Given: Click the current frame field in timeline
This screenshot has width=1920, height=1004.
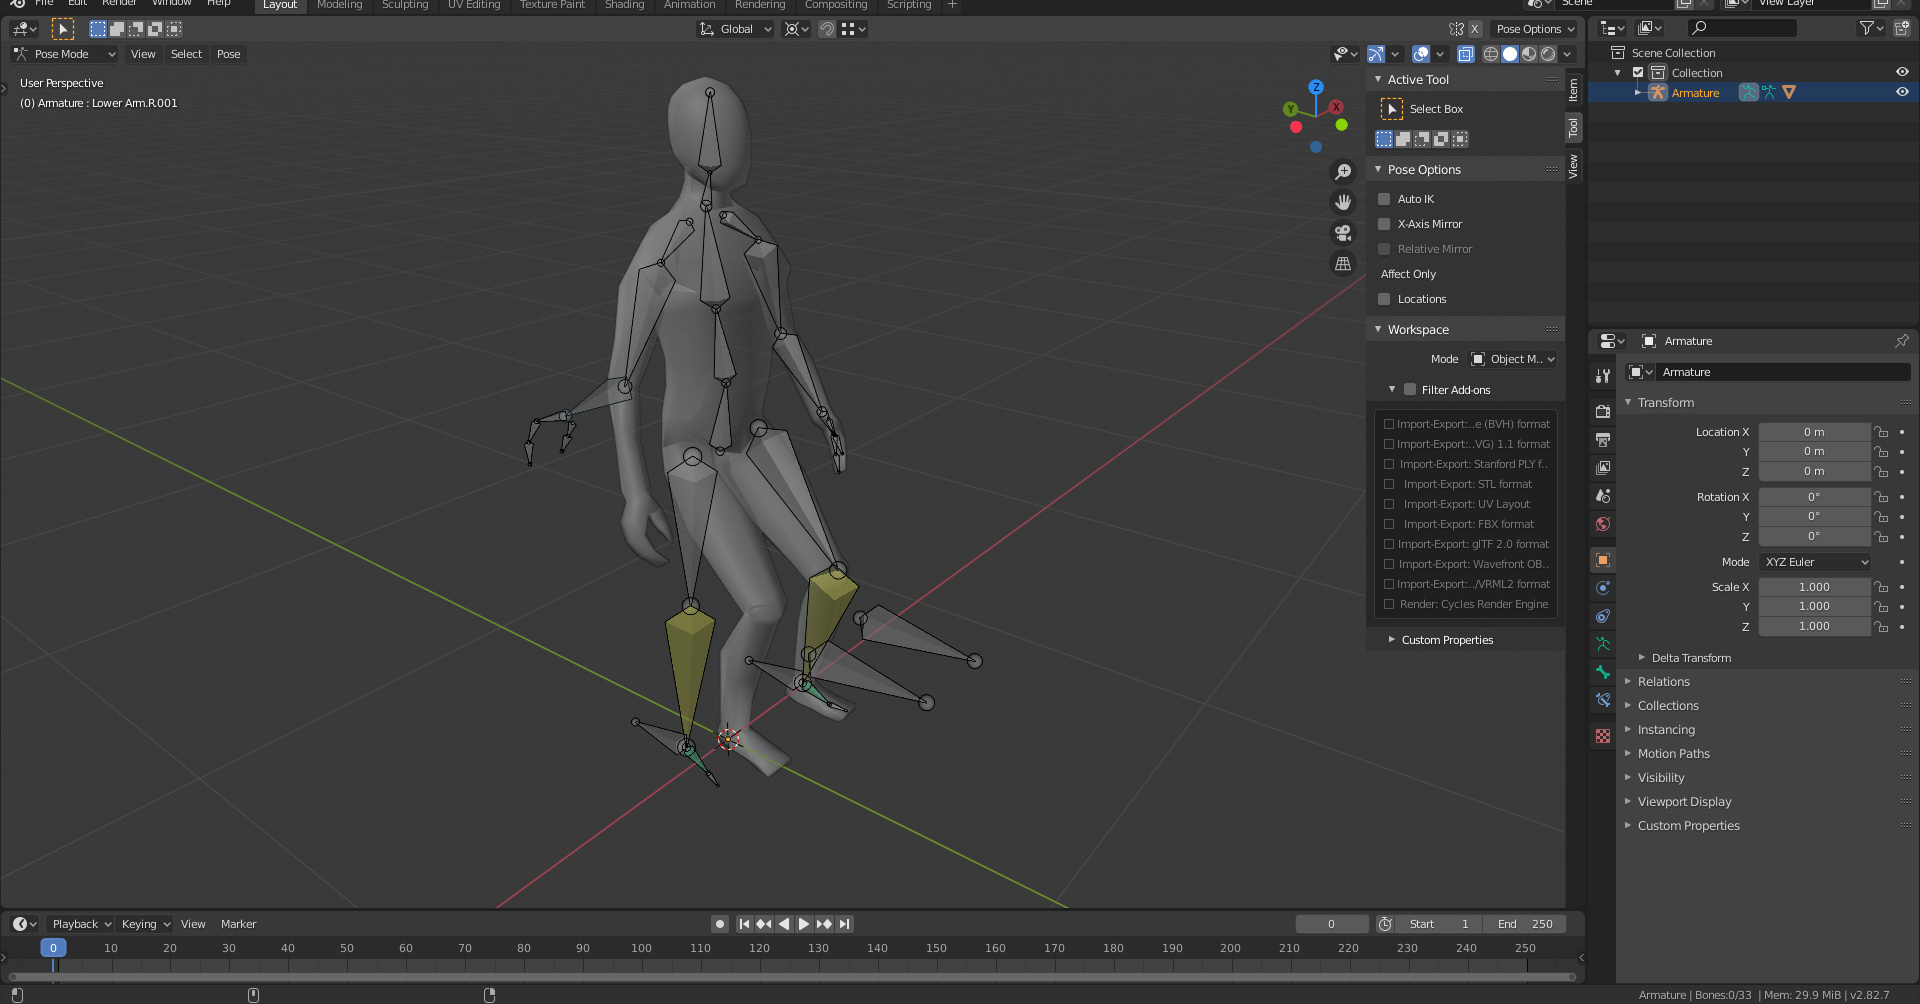Looking at the screenshot, I should (x=1332, y=923).
